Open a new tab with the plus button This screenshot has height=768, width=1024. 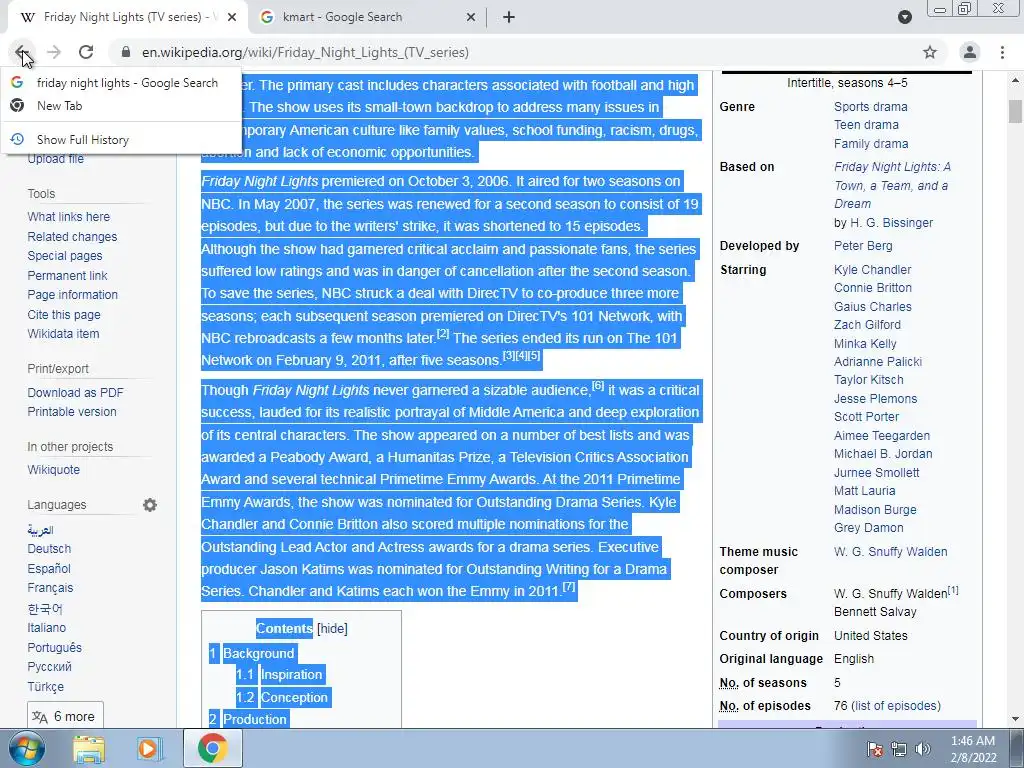click(509, 17)
